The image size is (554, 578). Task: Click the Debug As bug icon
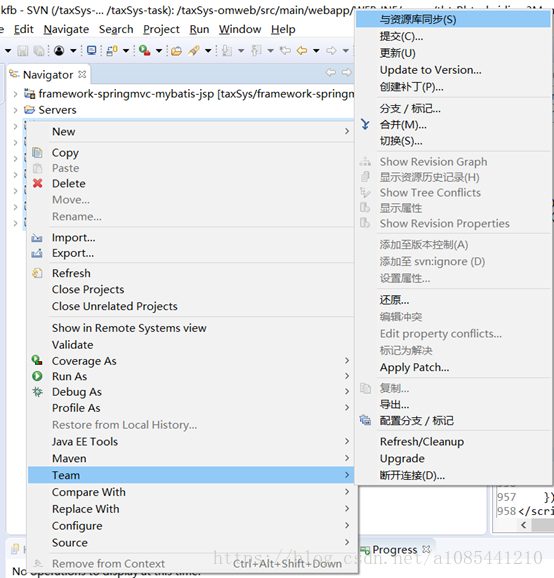coord(37,391)
